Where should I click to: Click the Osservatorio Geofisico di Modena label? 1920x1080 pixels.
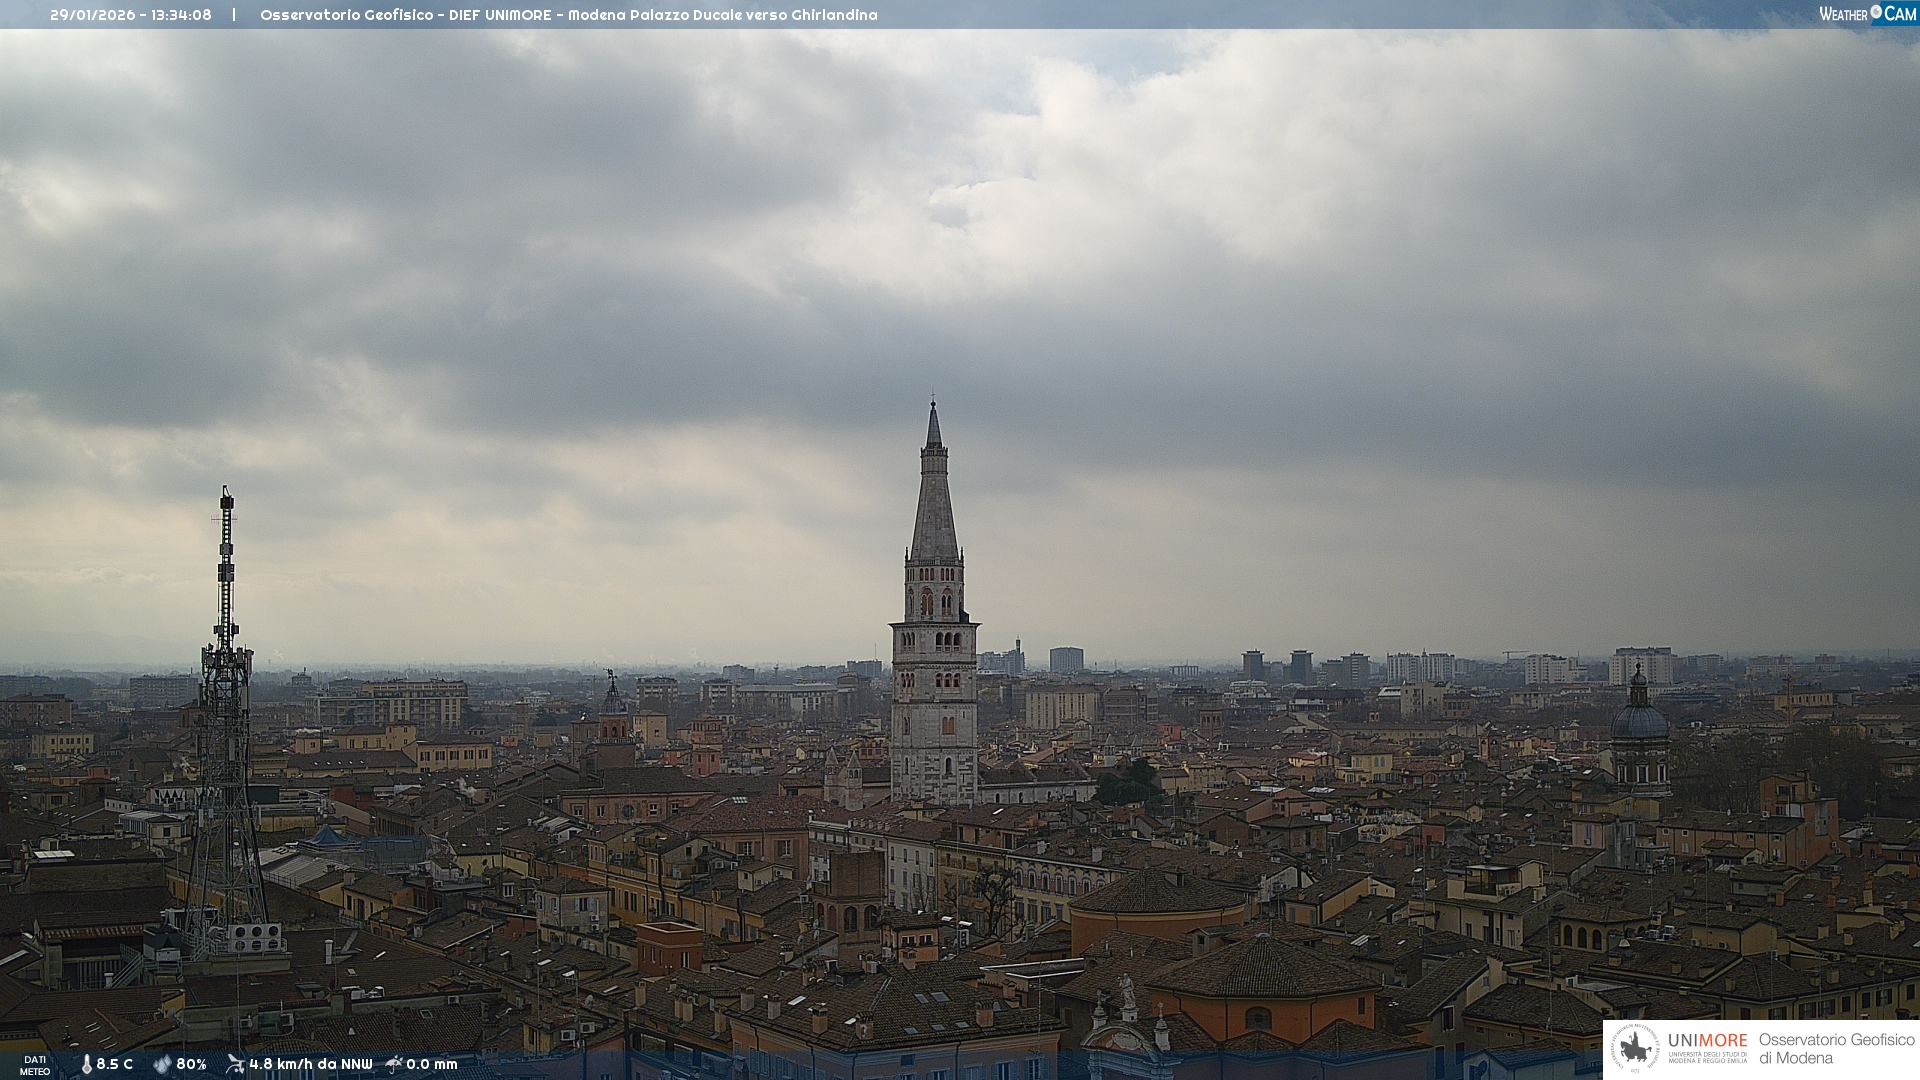point(1836,1049)
